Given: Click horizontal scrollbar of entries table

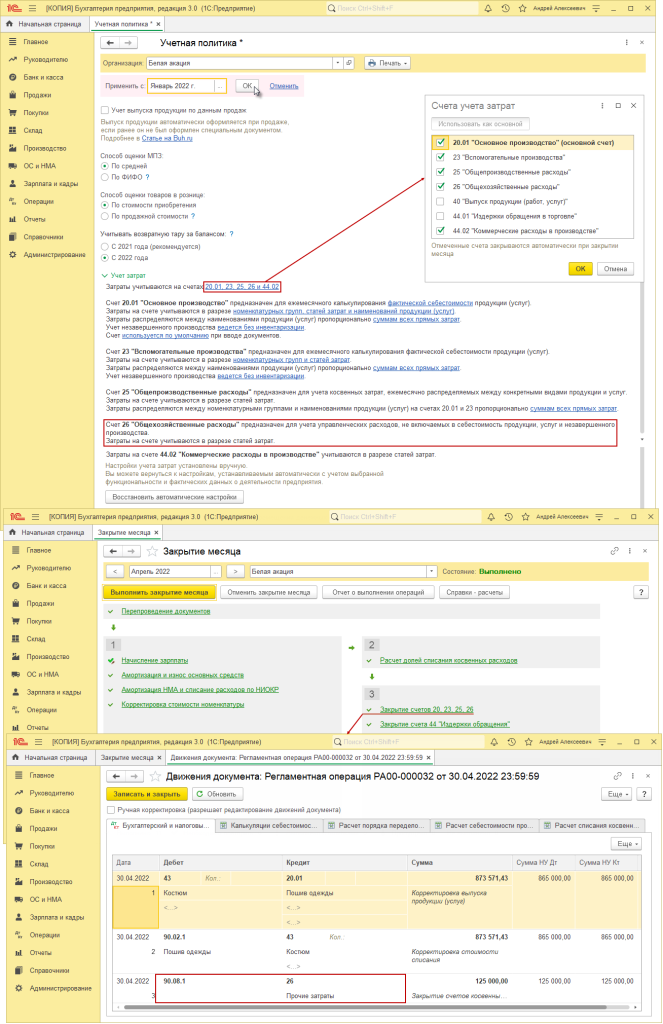Looking at the screenshot, I should [376, 1007].
